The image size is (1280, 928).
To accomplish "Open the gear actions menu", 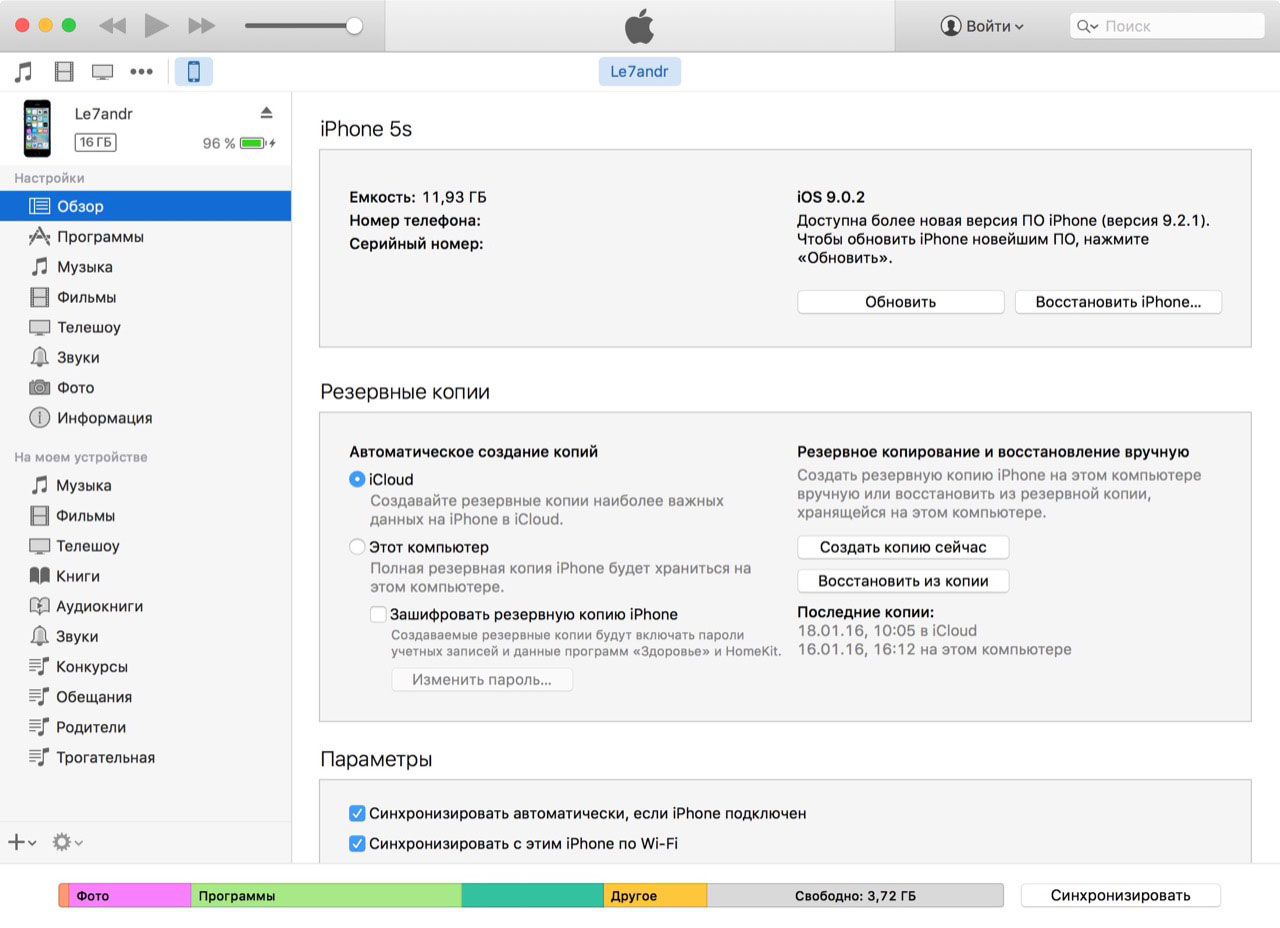I will [67, 842].
